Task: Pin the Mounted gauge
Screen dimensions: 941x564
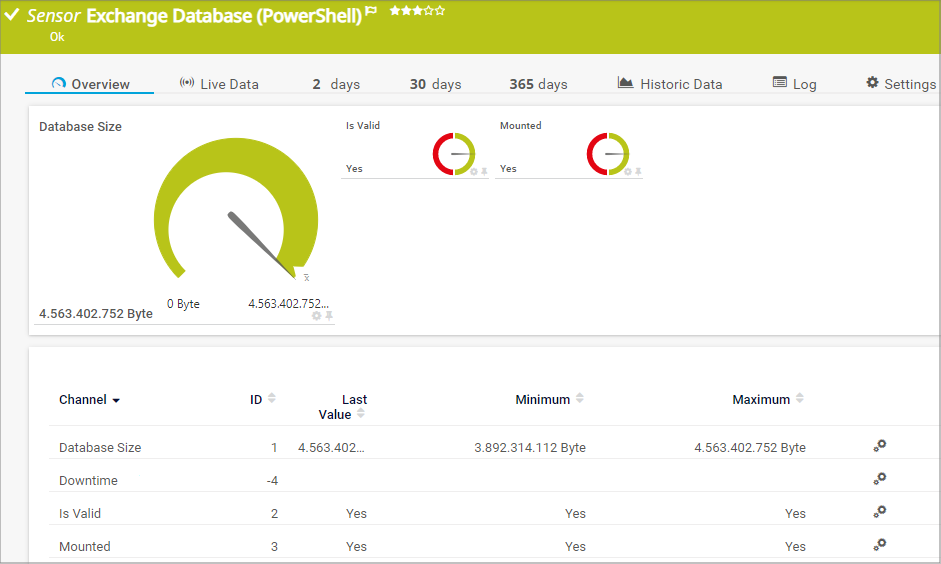Action: click(x=639, y=172)
